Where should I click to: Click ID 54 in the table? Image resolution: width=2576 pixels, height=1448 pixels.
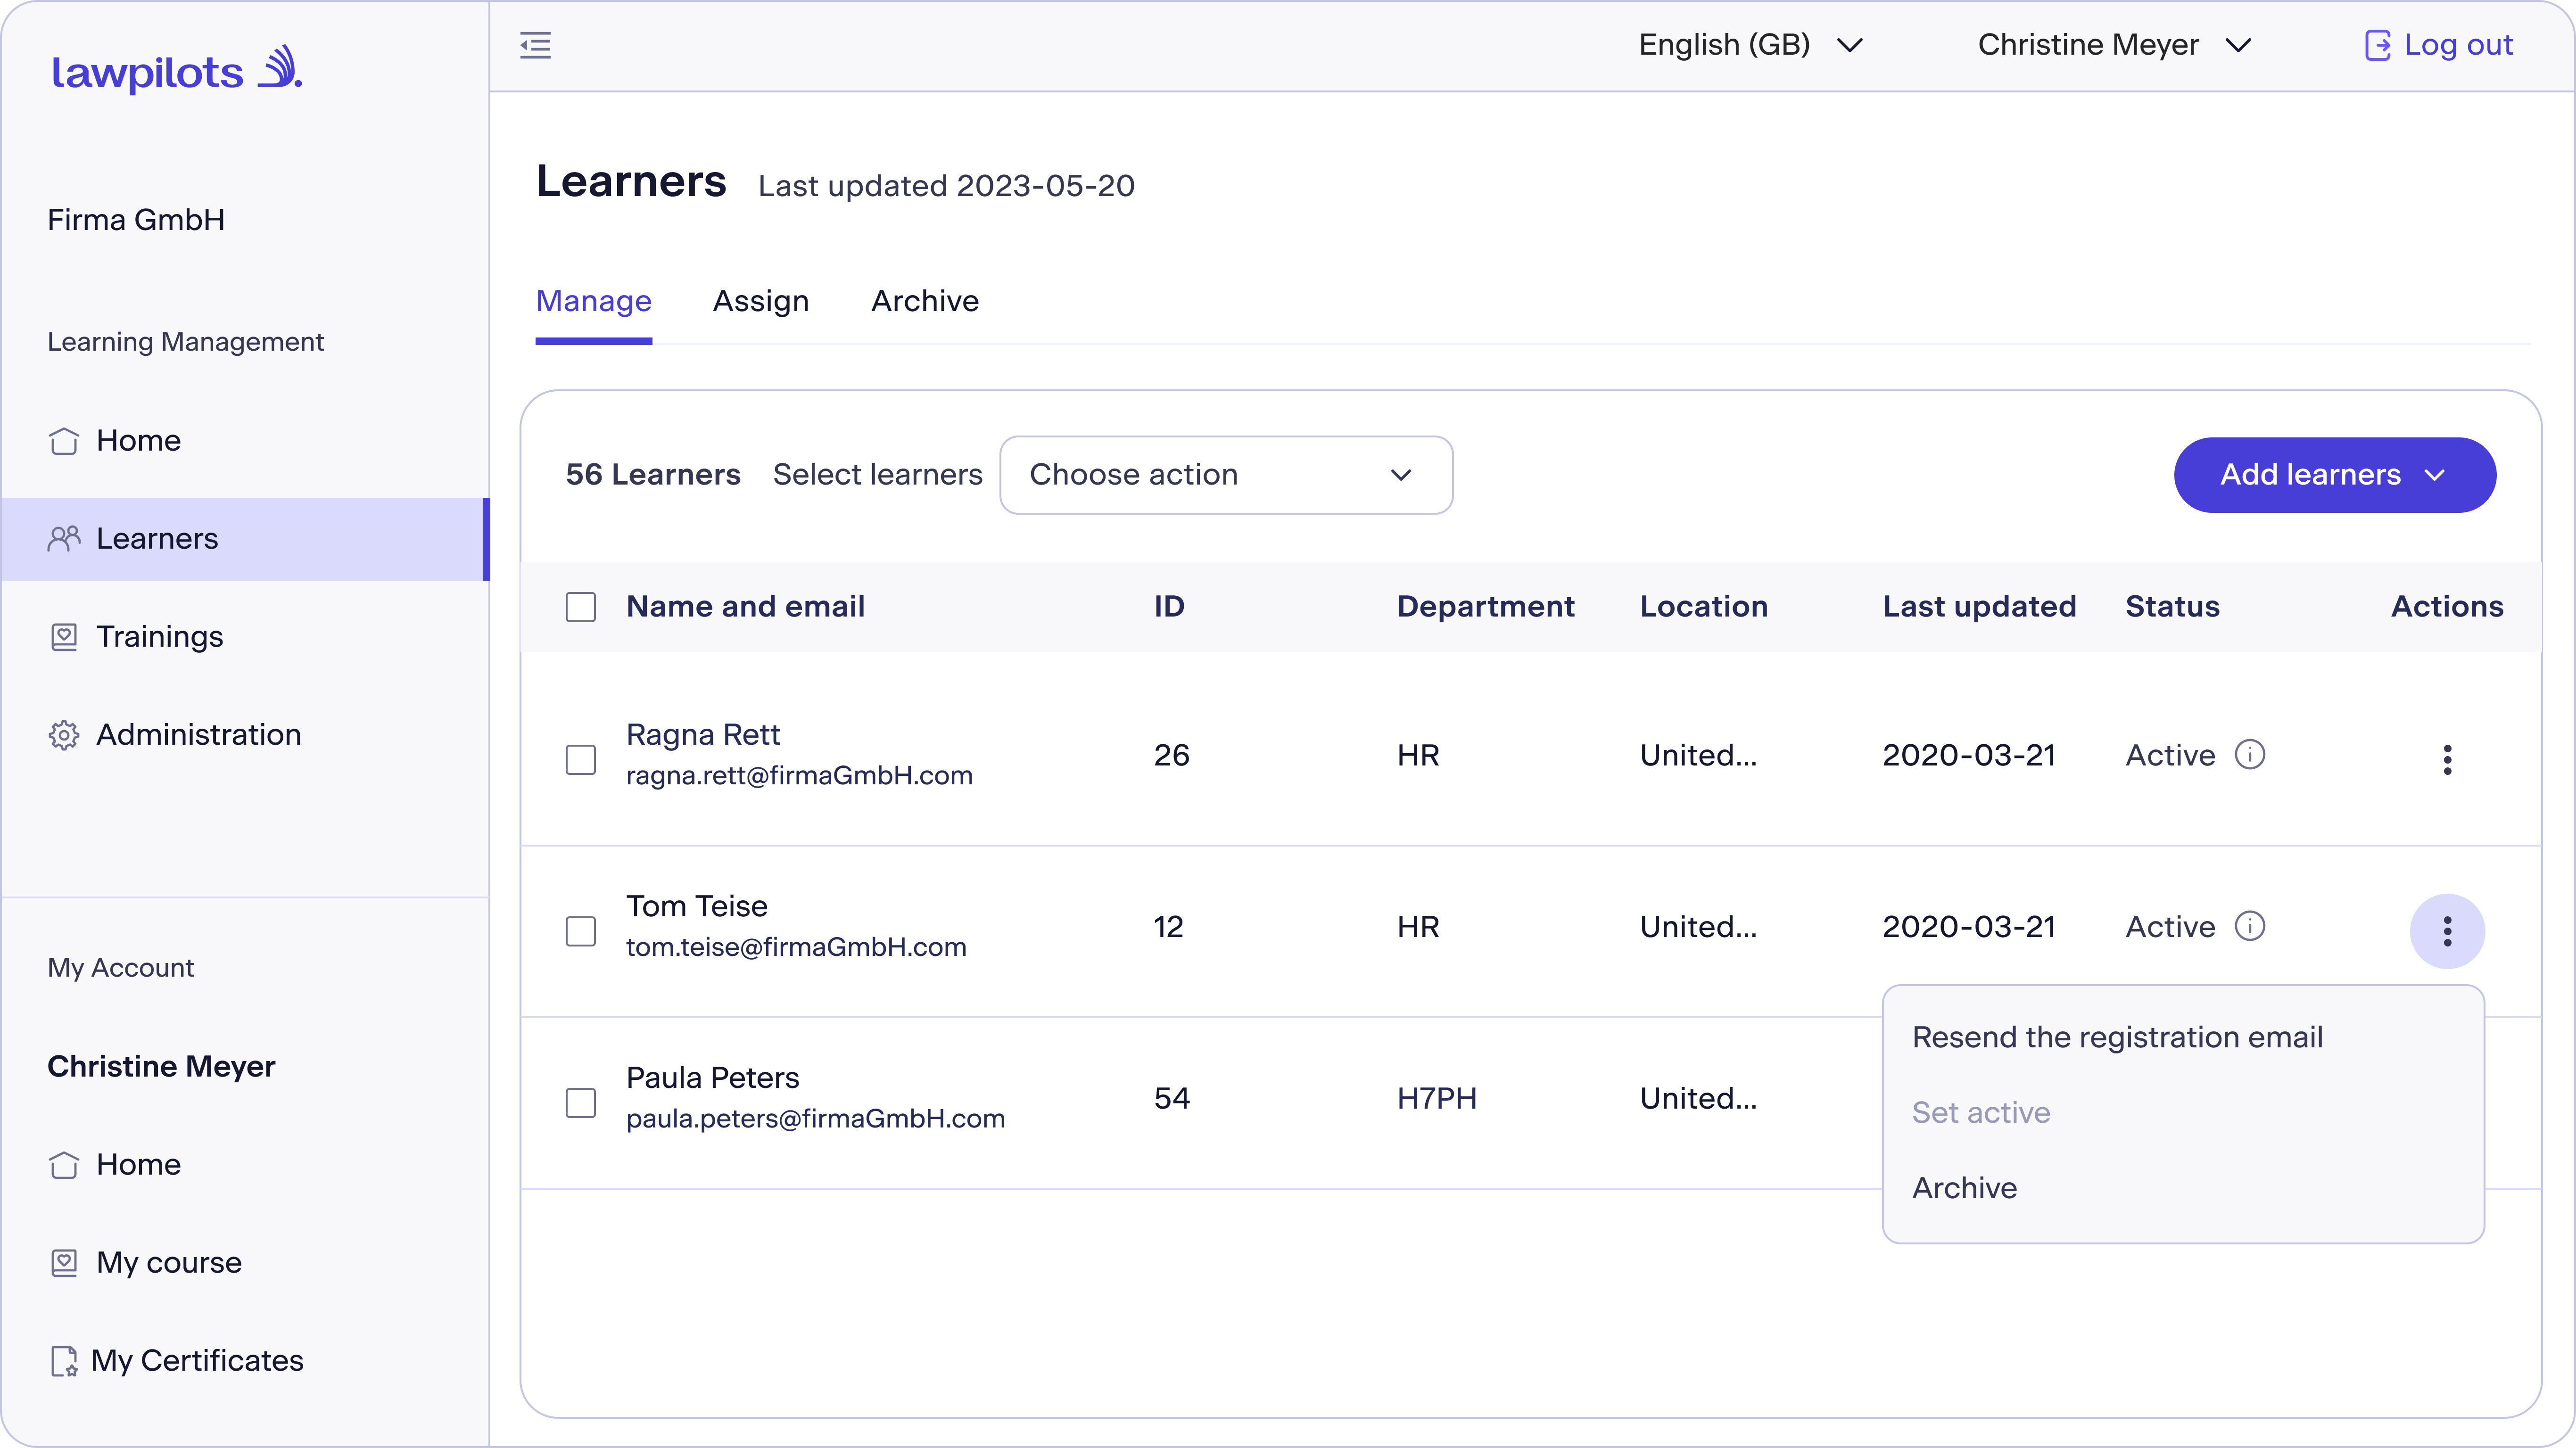(x=1172, y=1099)
